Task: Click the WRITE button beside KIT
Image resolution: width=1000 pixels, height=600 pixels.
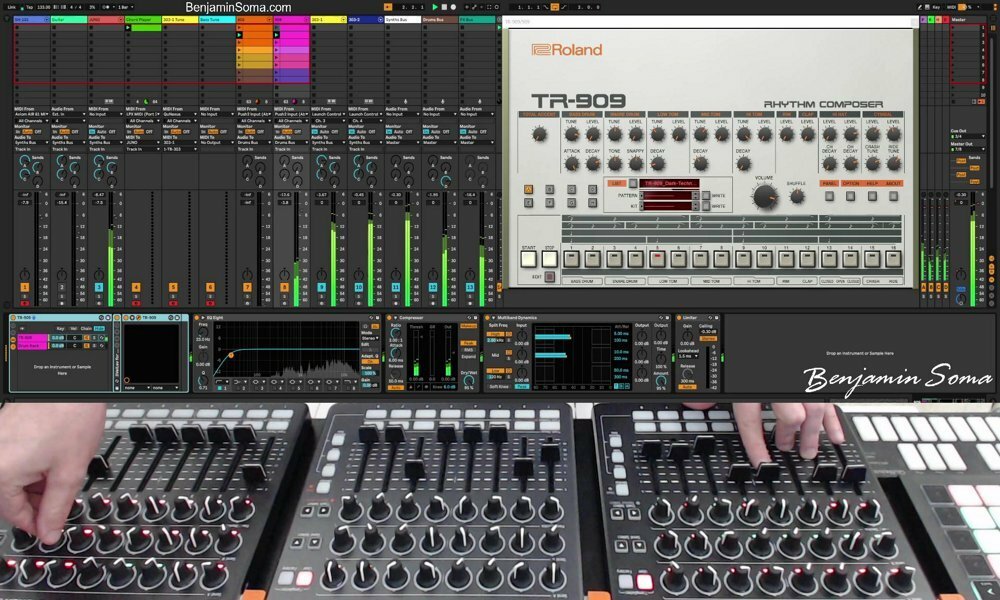Action: (705, 206)
